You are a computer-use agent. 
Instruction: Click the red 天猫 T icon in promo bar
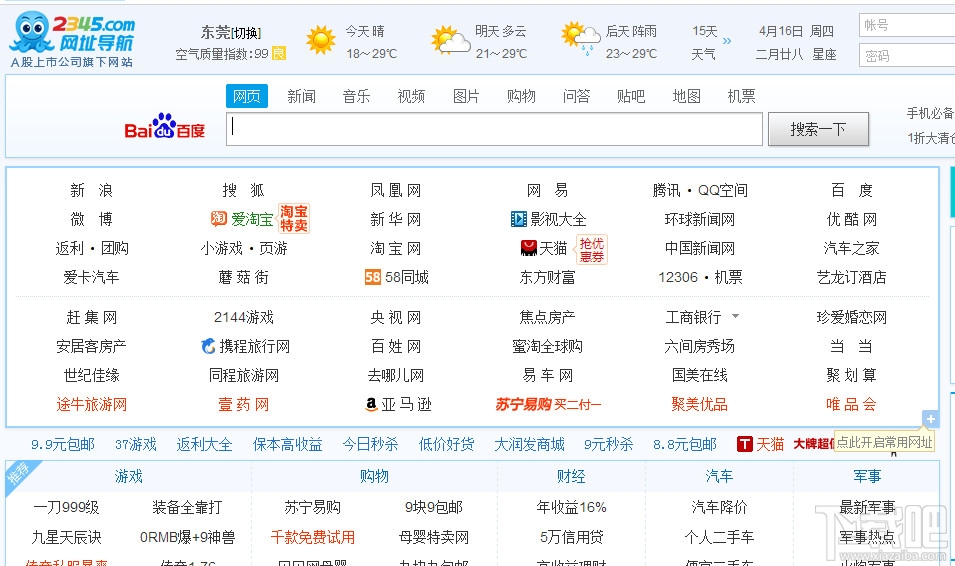pyautogui.click(x=744, y=444)
